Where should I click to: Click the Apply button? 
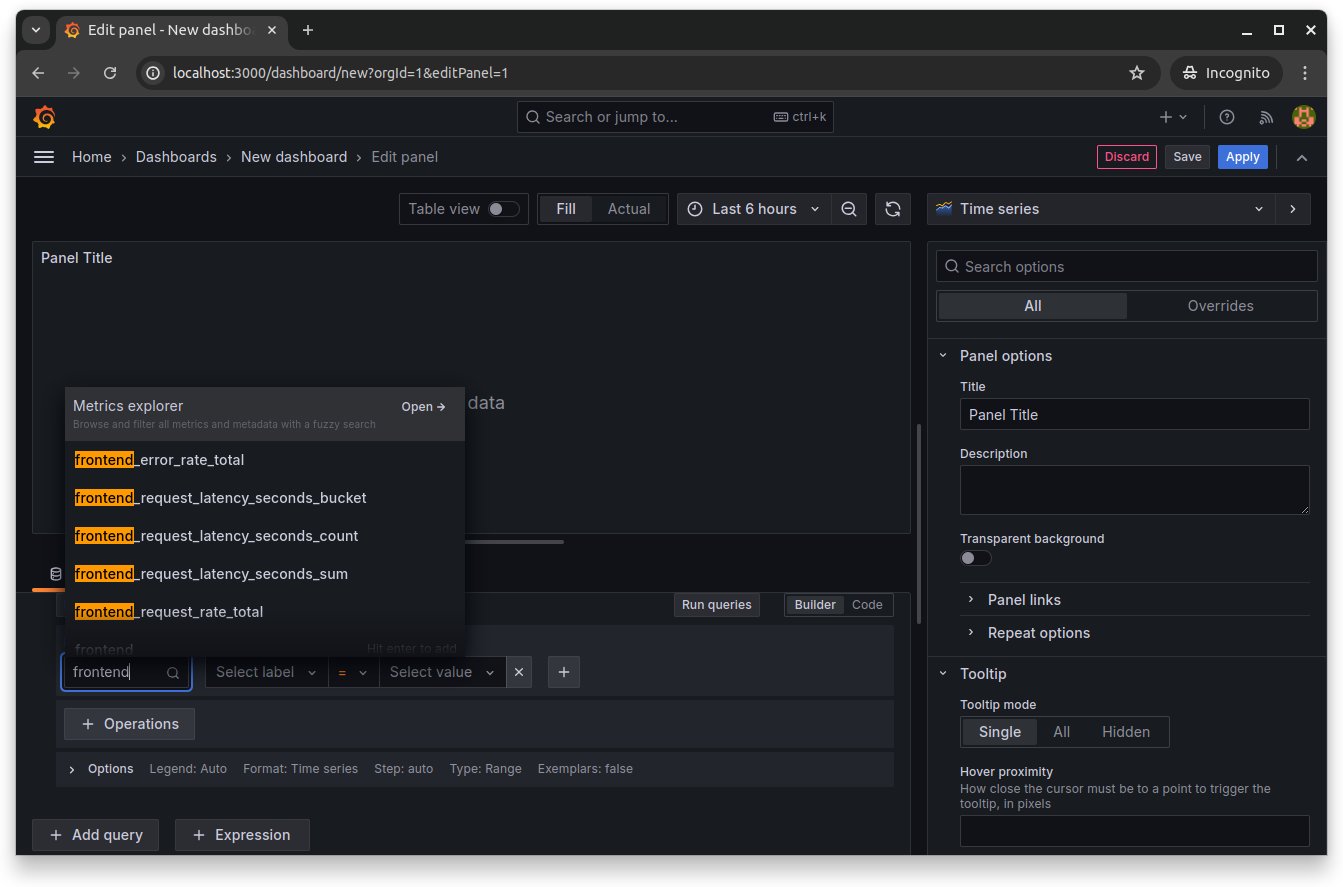1243,157
